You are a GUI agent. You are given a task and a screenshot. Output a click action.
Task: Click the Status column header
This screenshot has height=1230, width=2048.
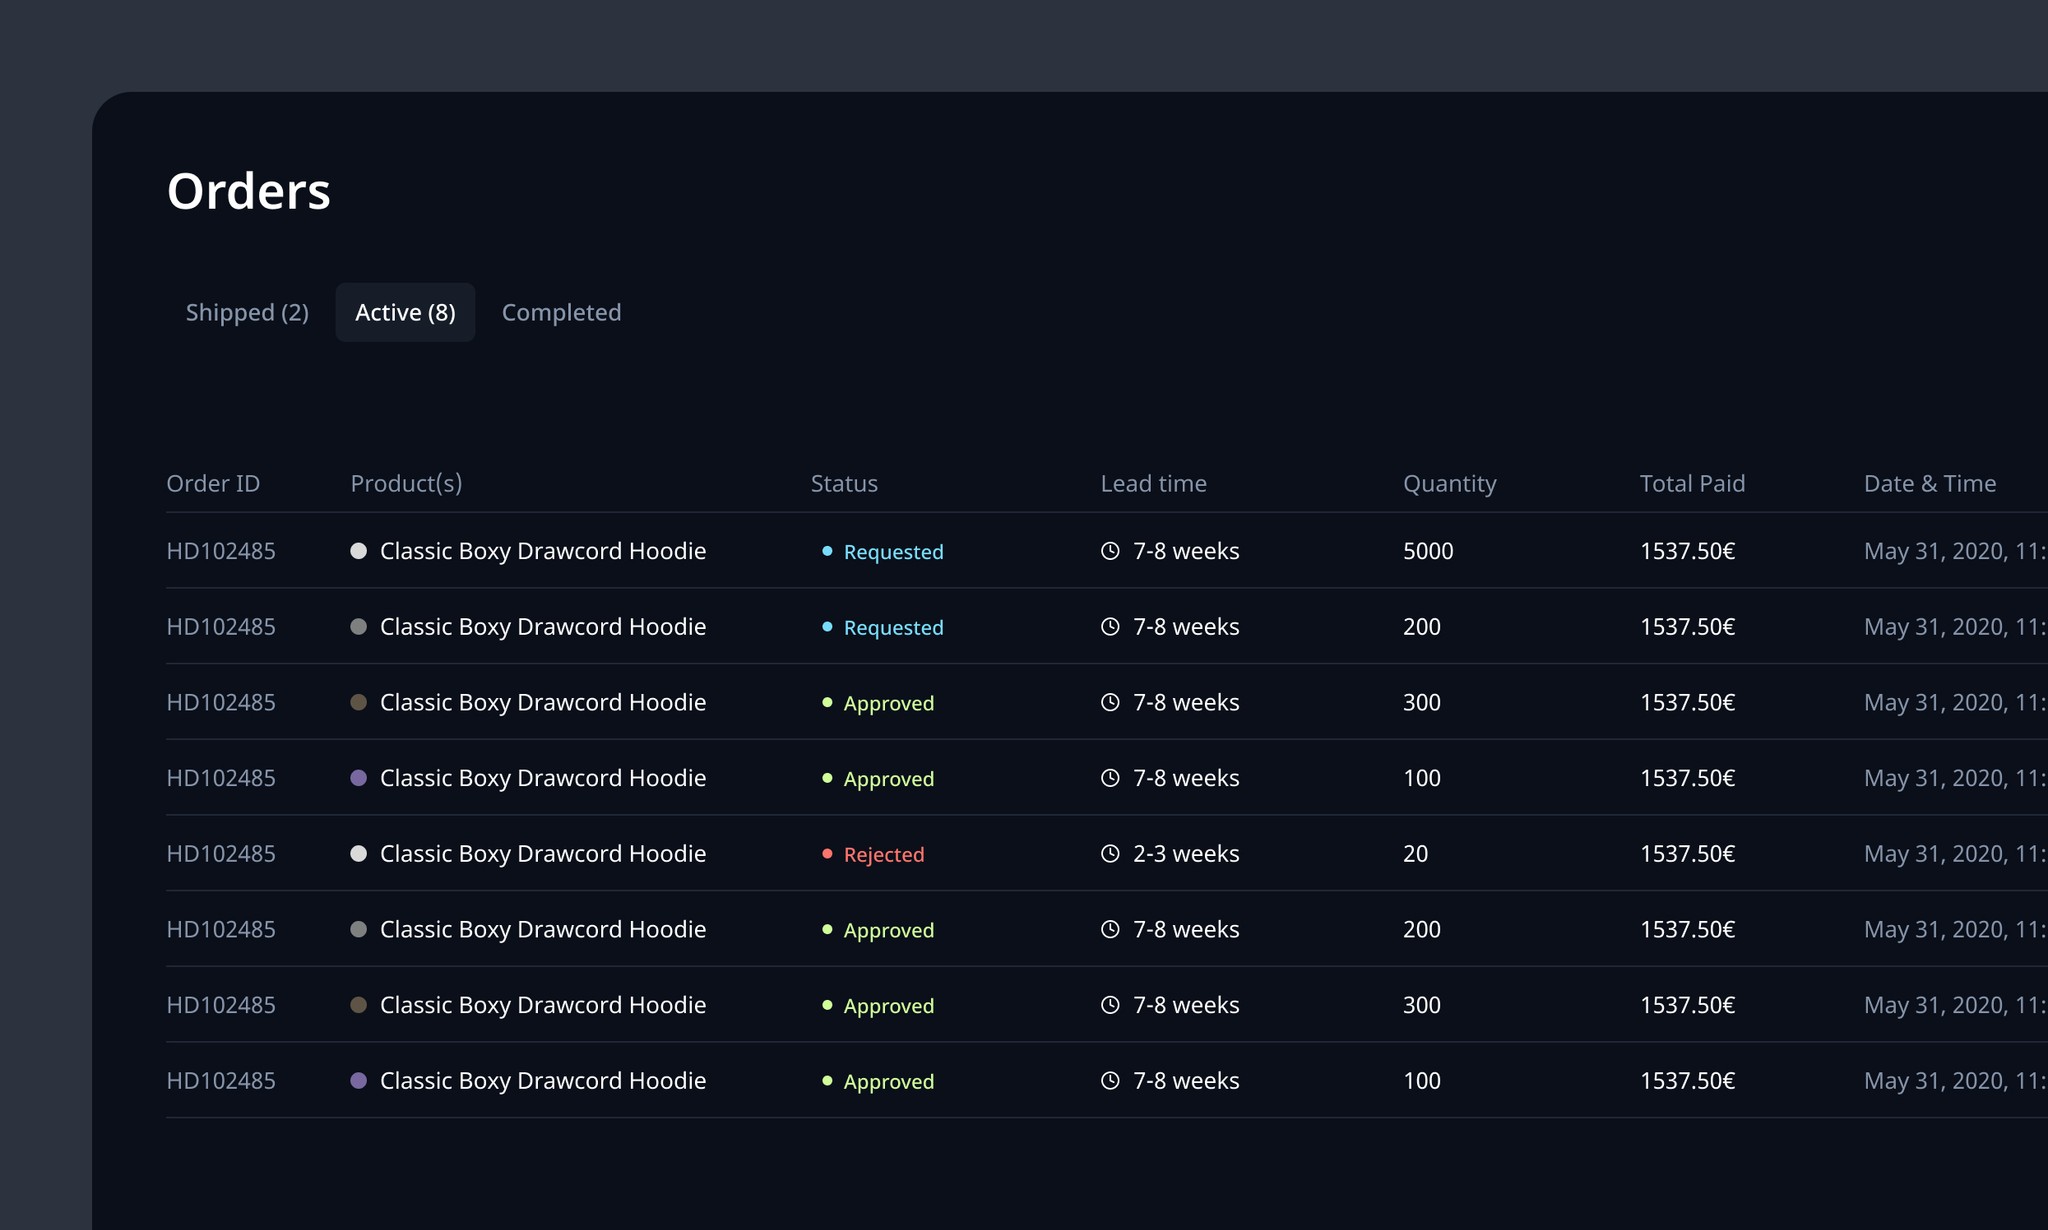[x=844, y=484]
